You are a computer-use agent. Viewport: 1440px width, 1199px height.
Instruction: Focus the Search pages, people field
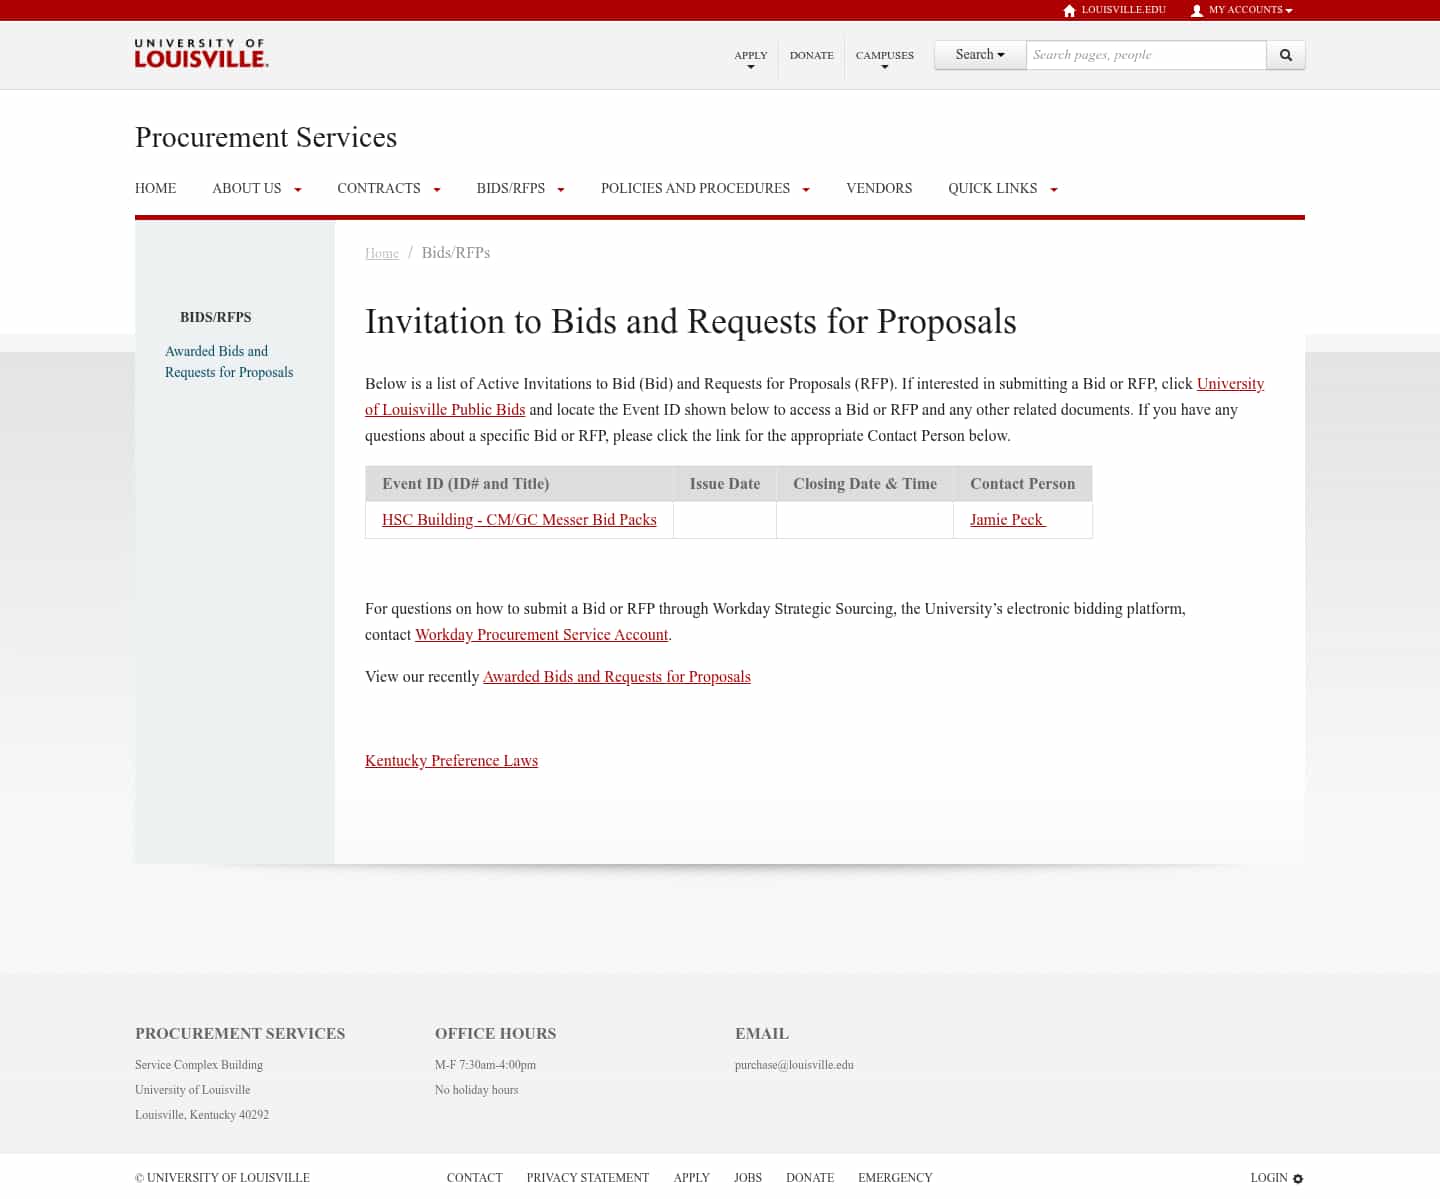1146,55
